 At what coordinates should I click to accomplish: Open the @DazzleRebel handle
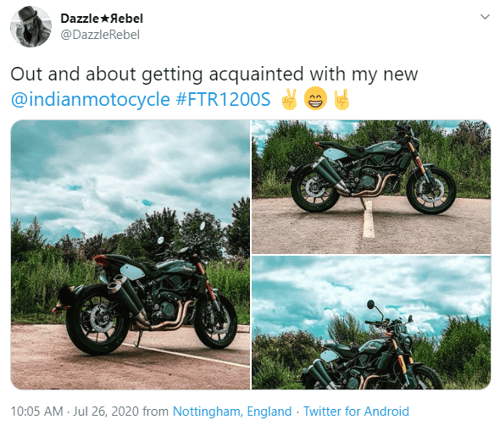coord(100,35)
